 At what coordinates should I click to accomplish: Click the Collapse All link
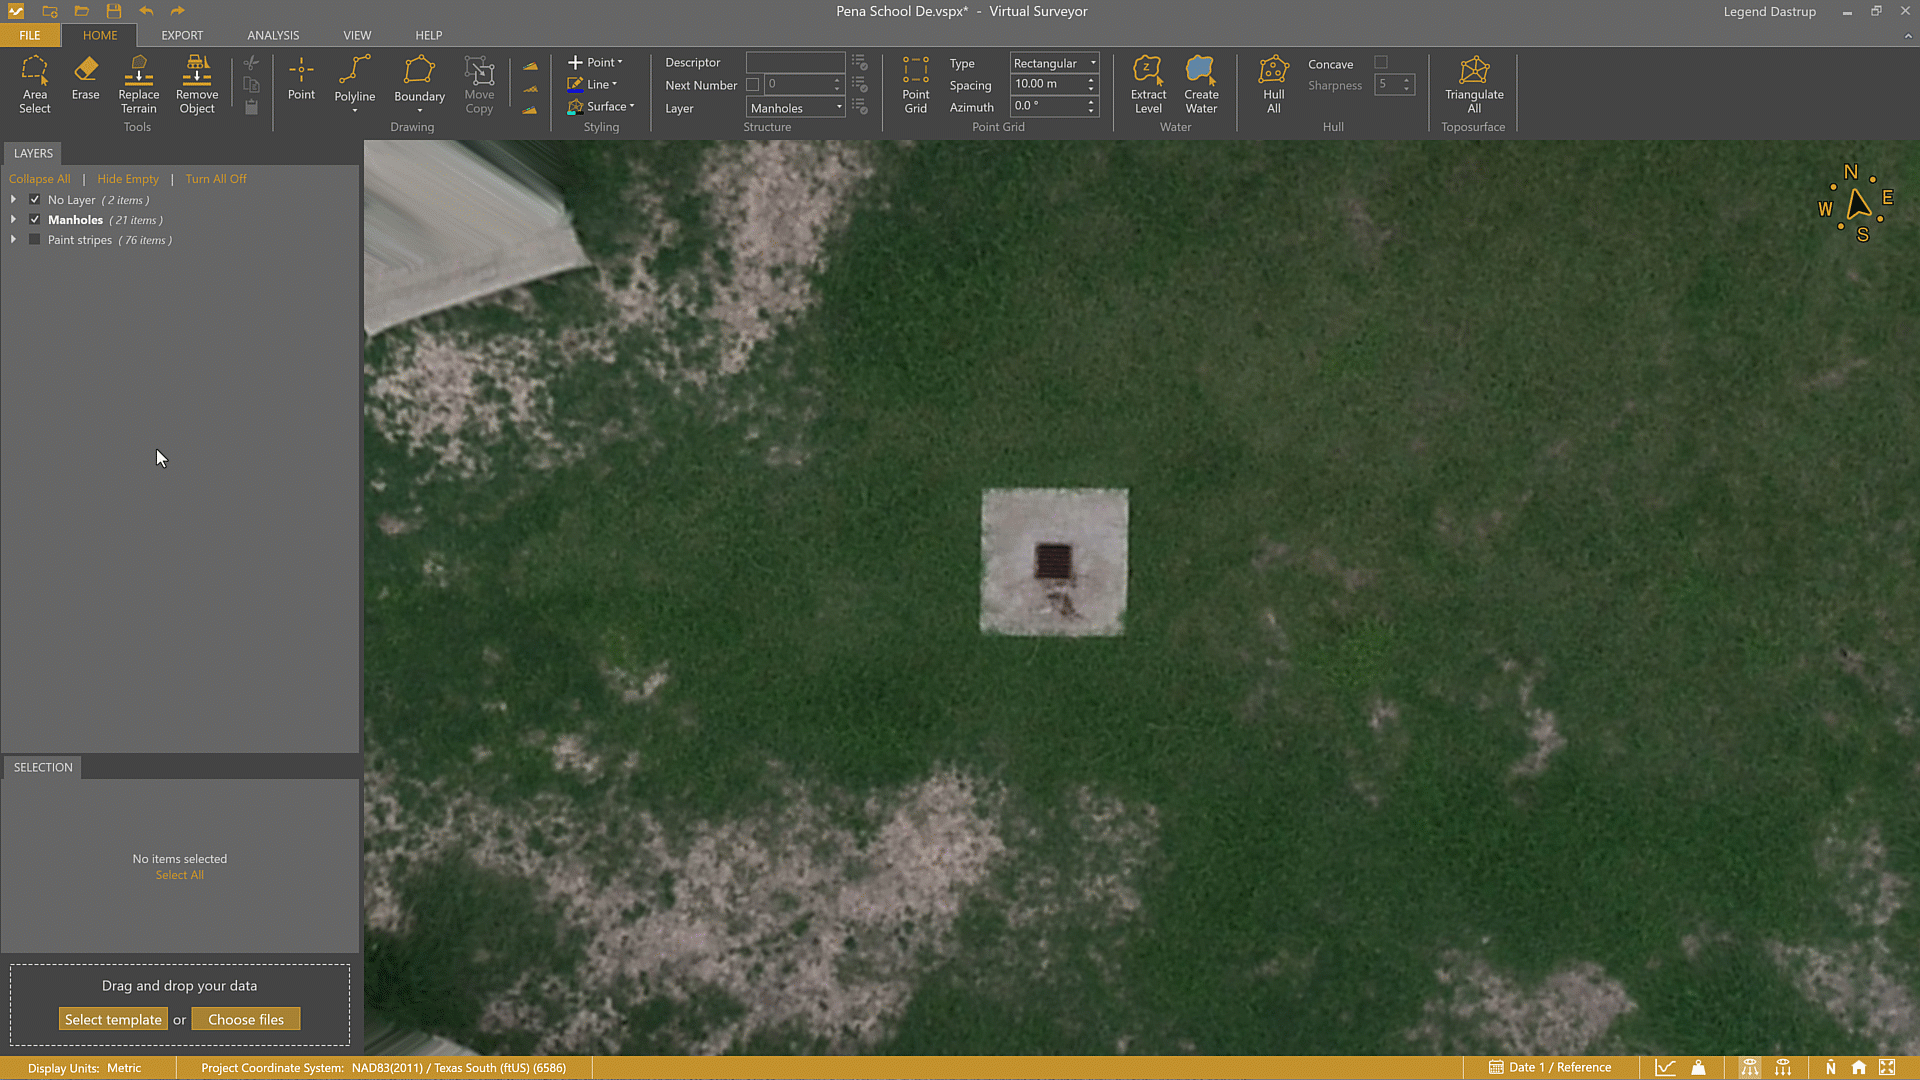(39, 179)
